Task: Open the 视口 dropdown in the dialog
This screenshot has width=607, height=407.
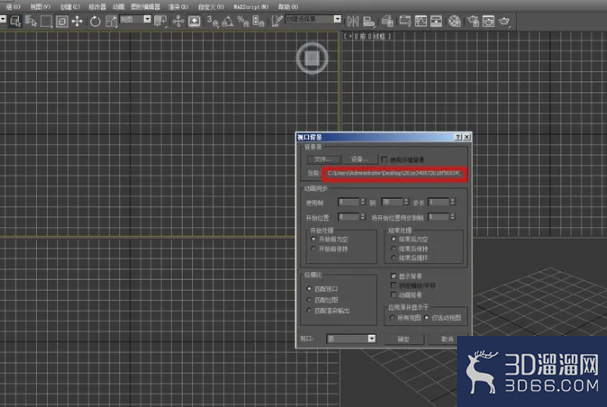Action: pos(351,339)
